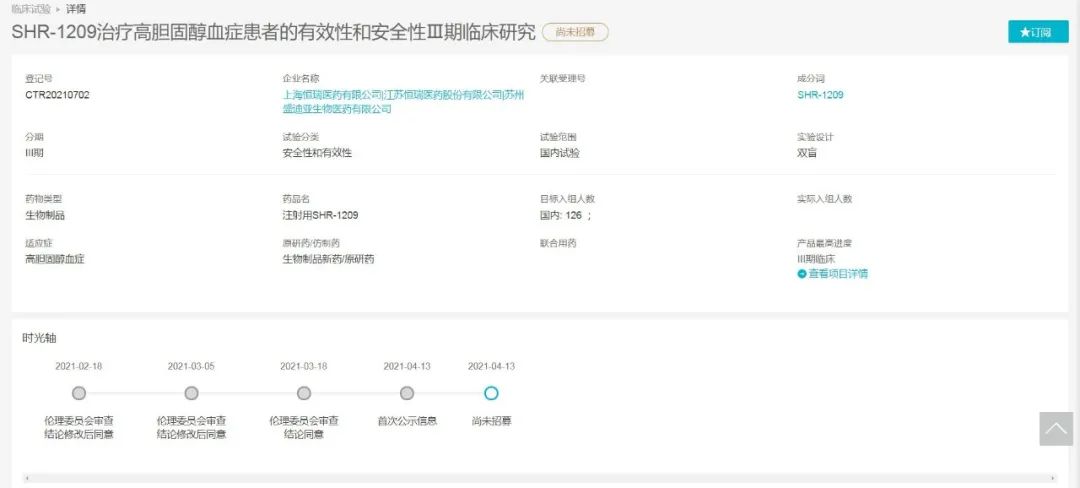
Task: Open 盛迪亚生物医药有限公司 company link
Action: [x=337, y=109]
